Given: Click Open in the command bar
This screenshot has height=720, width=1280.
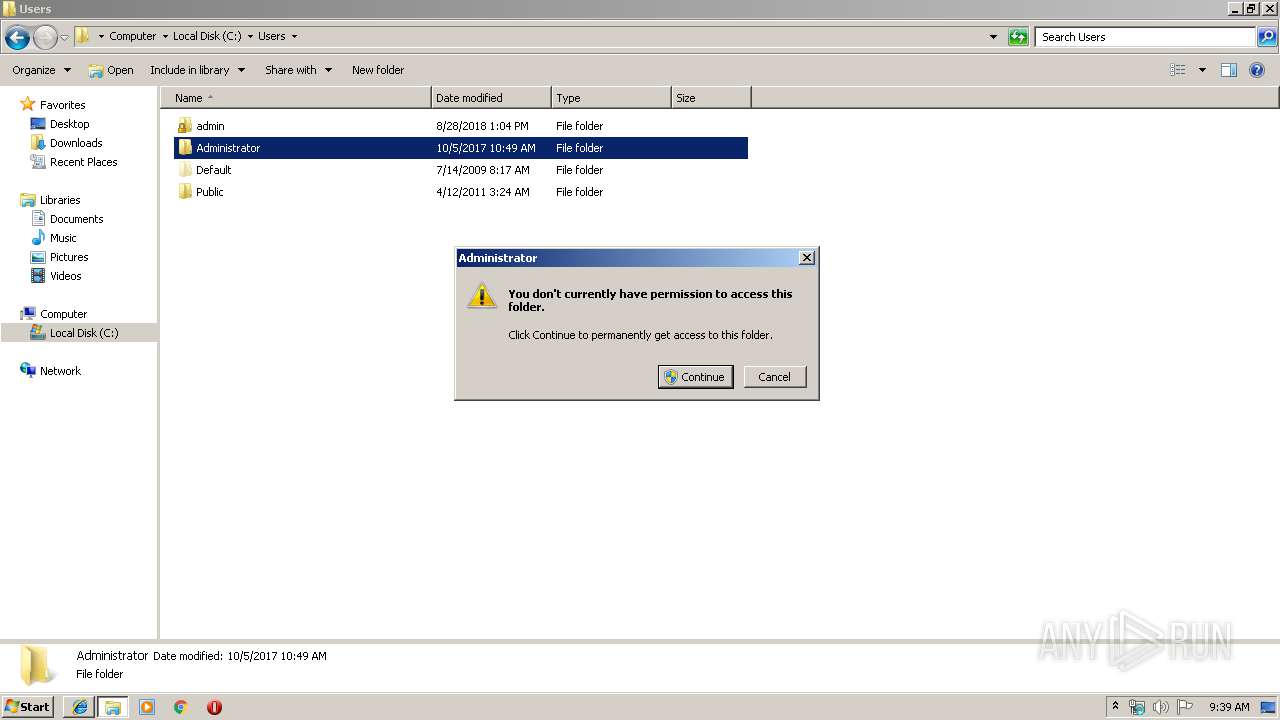Looking at the screenshot, I should pos(111,70).
